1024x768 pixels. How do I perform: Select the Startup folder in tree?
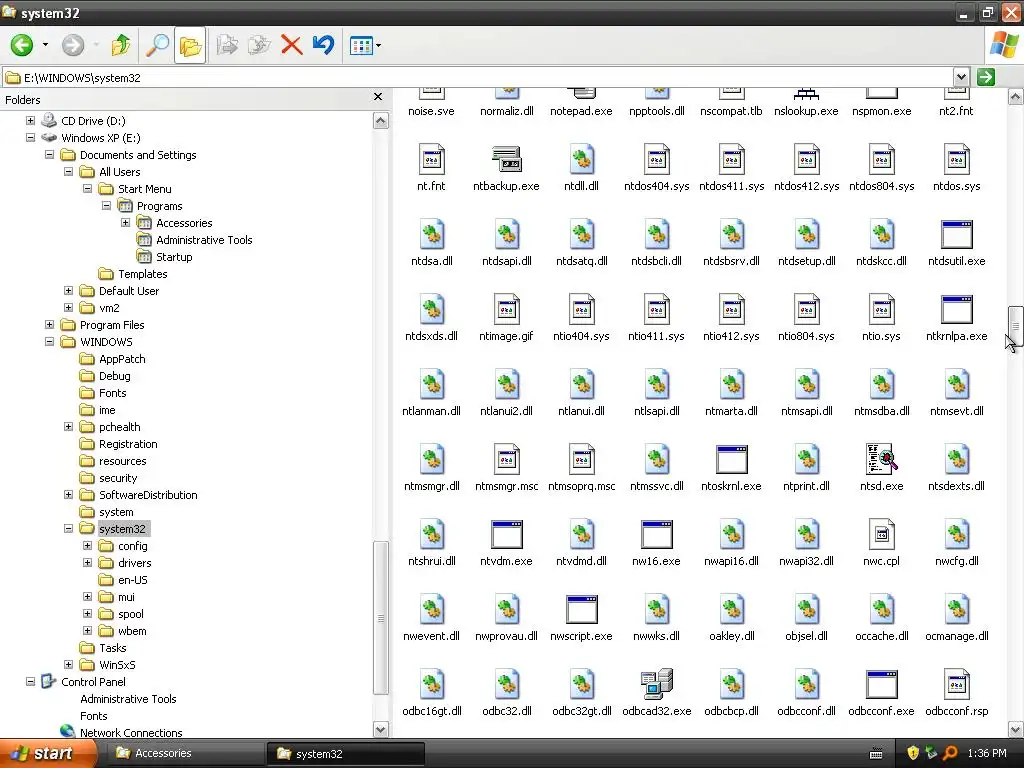(x=174, y=257)
